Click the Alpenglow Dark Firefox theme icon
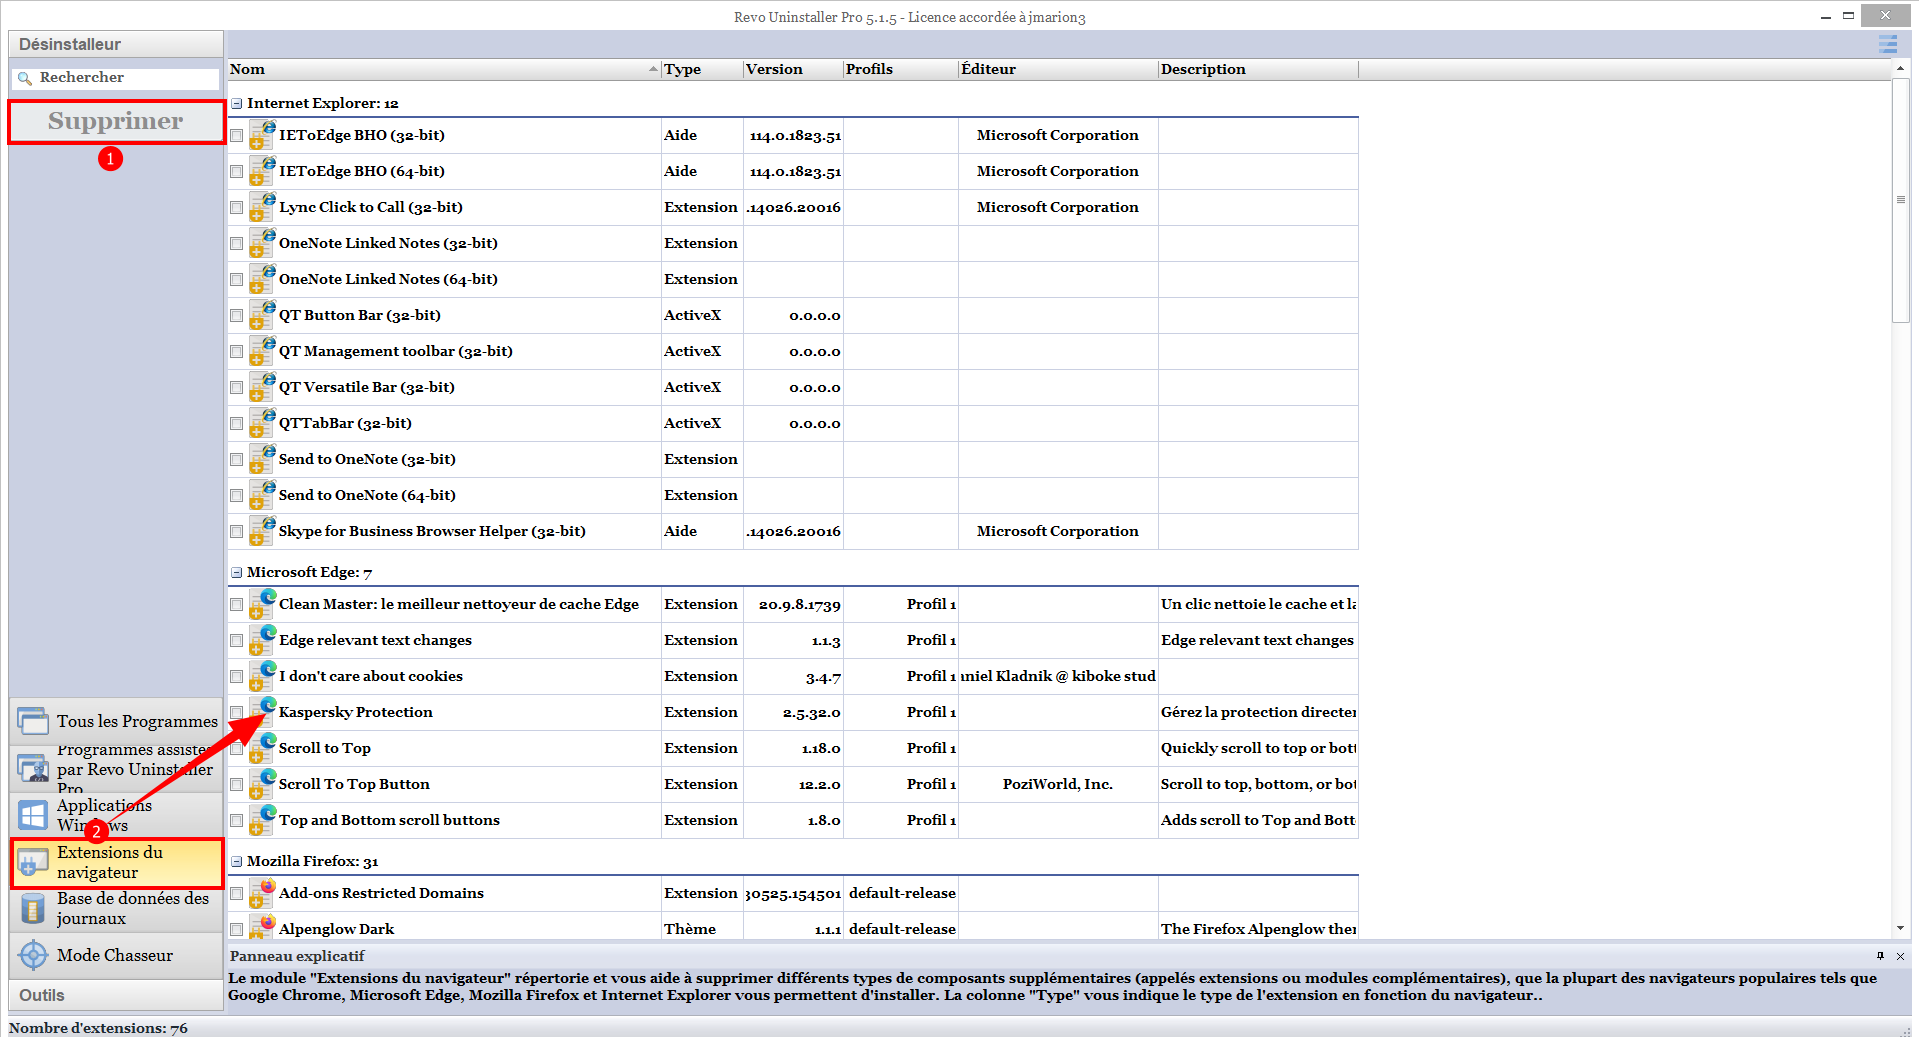This screenshot has width=1919, height=1037. 262,928
